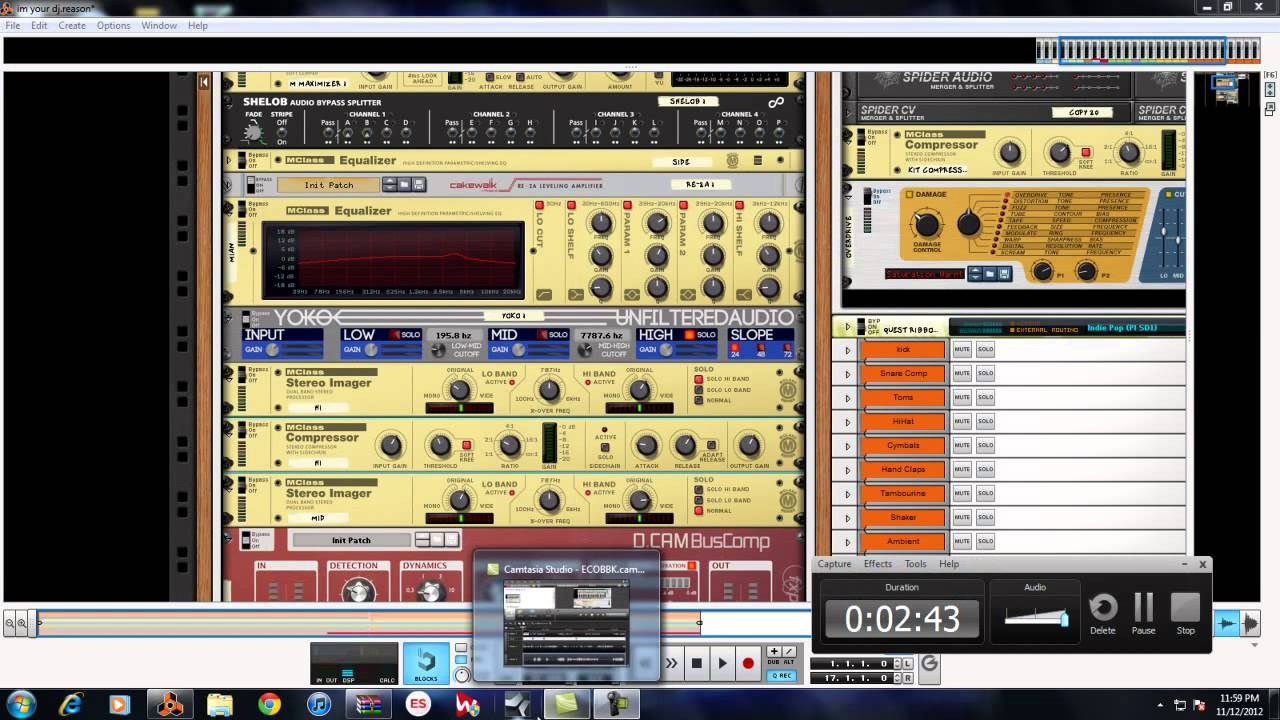The width and height of the screenshot is (1280, 720).
Task: Mute the Kick mixer channel
Action: [962, 349]
